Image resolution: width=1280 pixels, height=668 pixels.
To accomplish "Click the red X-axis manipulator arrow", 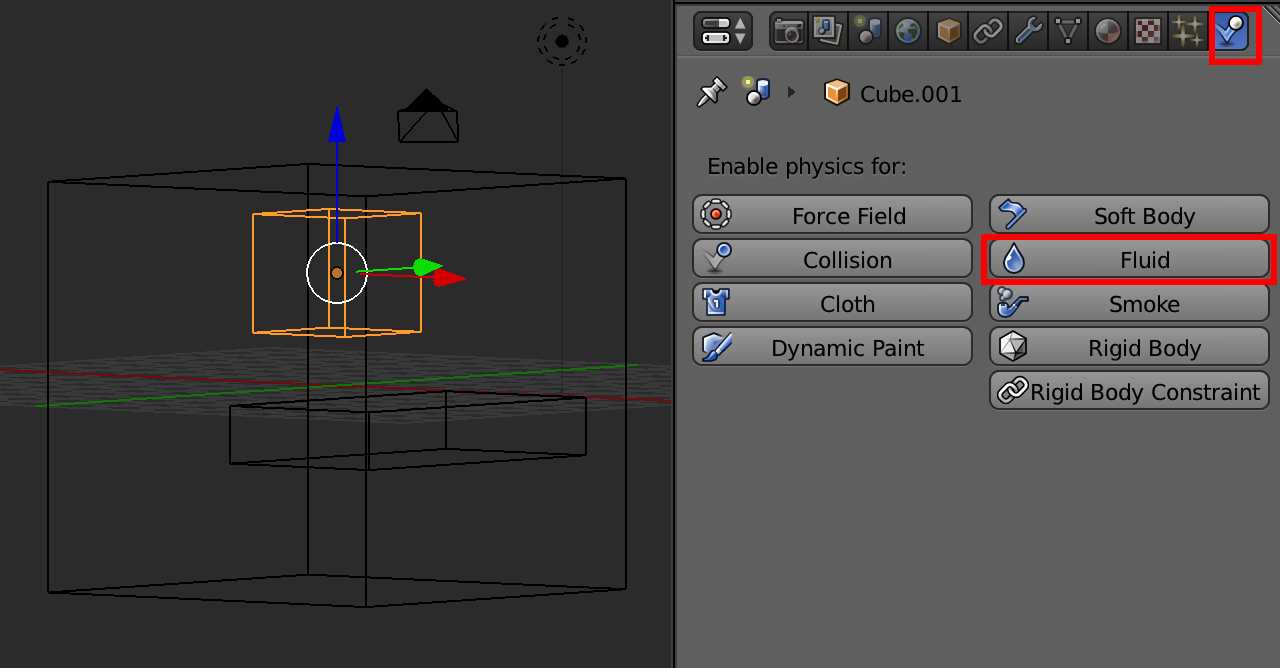I will 449,277.
